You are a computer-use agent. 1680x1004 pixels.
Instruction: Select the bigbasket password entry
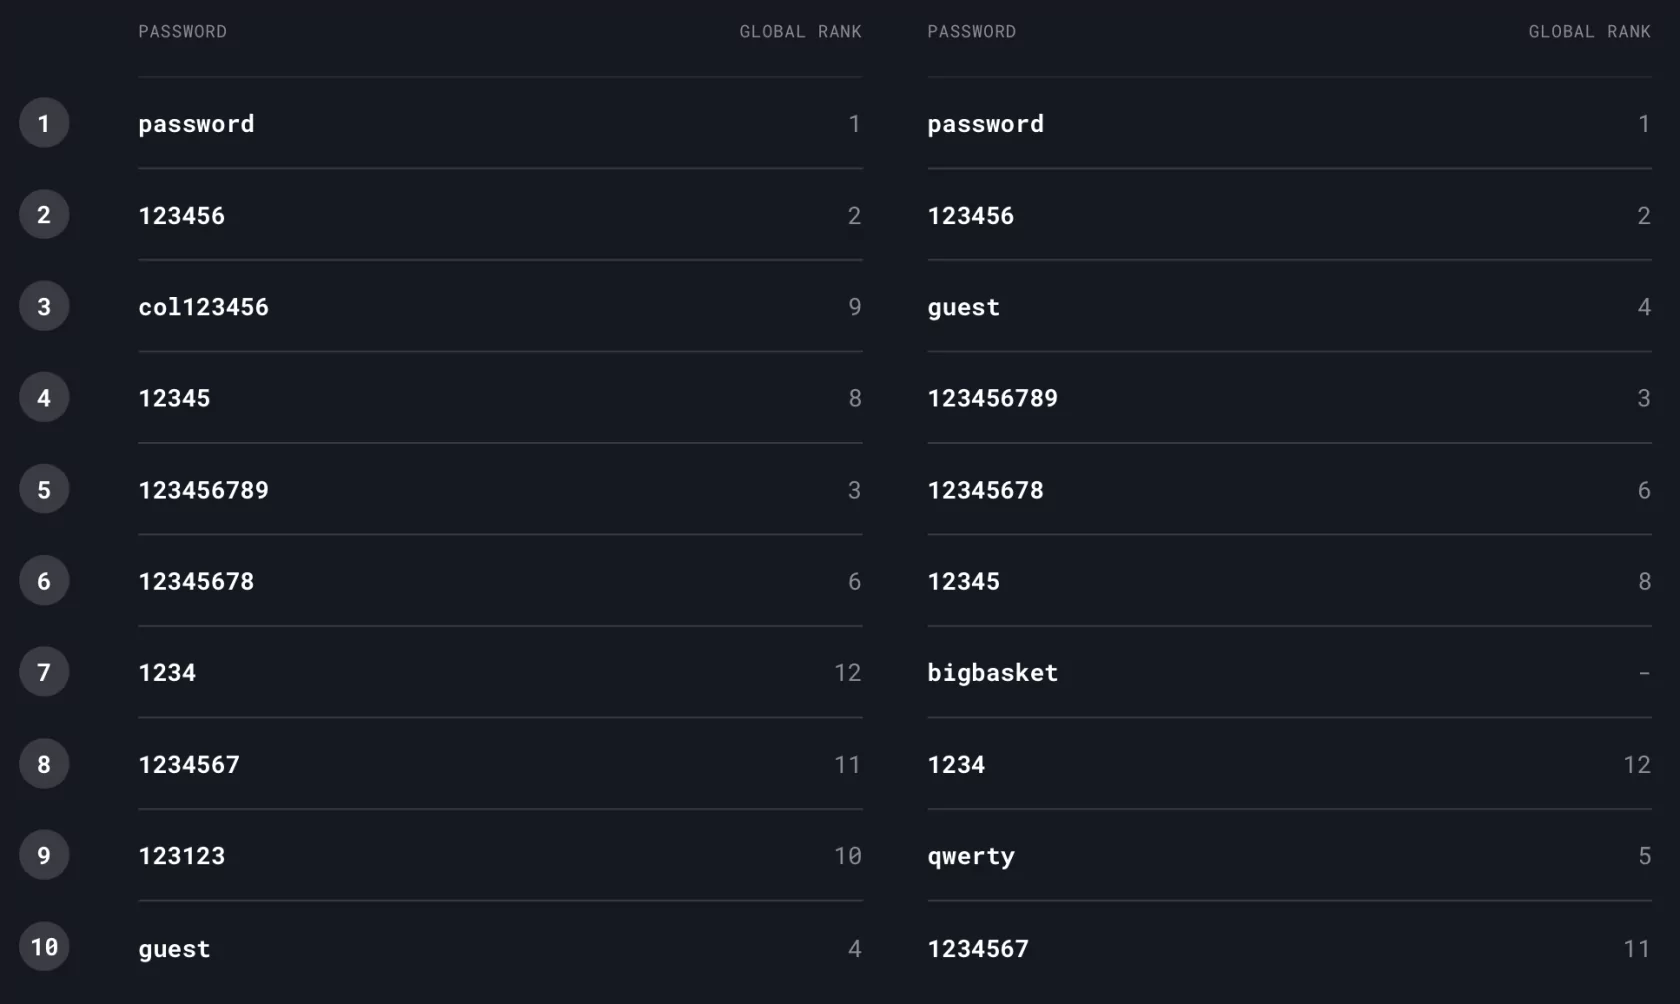992,673
